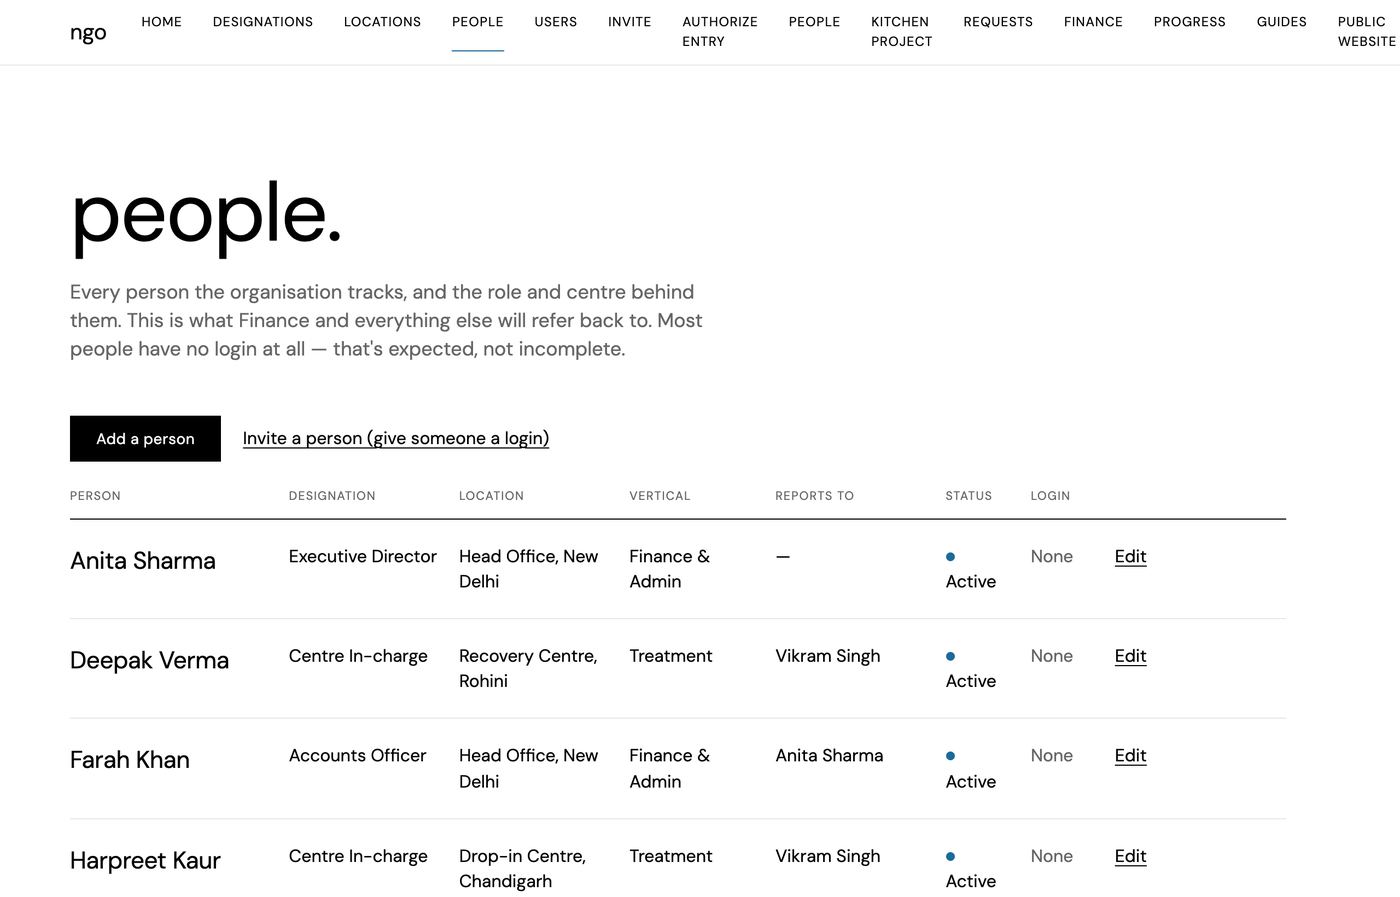
Task: Click the Vertical column header
Action: [660, 496]
